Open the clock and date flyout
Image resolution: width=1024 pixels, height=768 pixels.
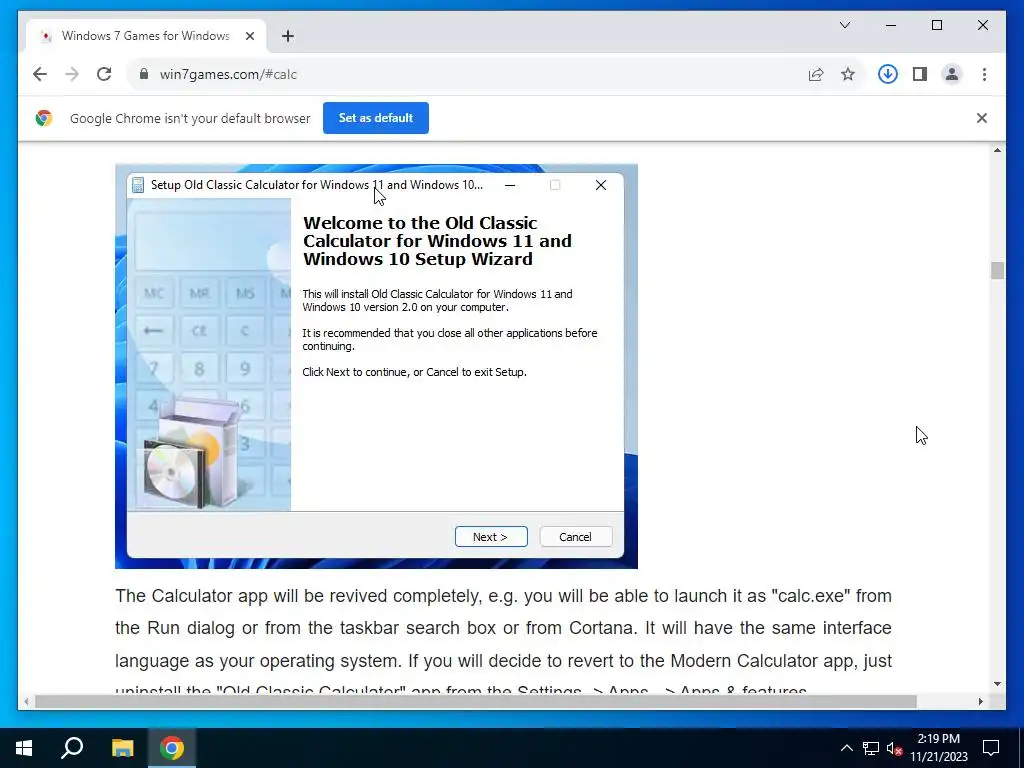pyautogui.click(x=938, y=748)
